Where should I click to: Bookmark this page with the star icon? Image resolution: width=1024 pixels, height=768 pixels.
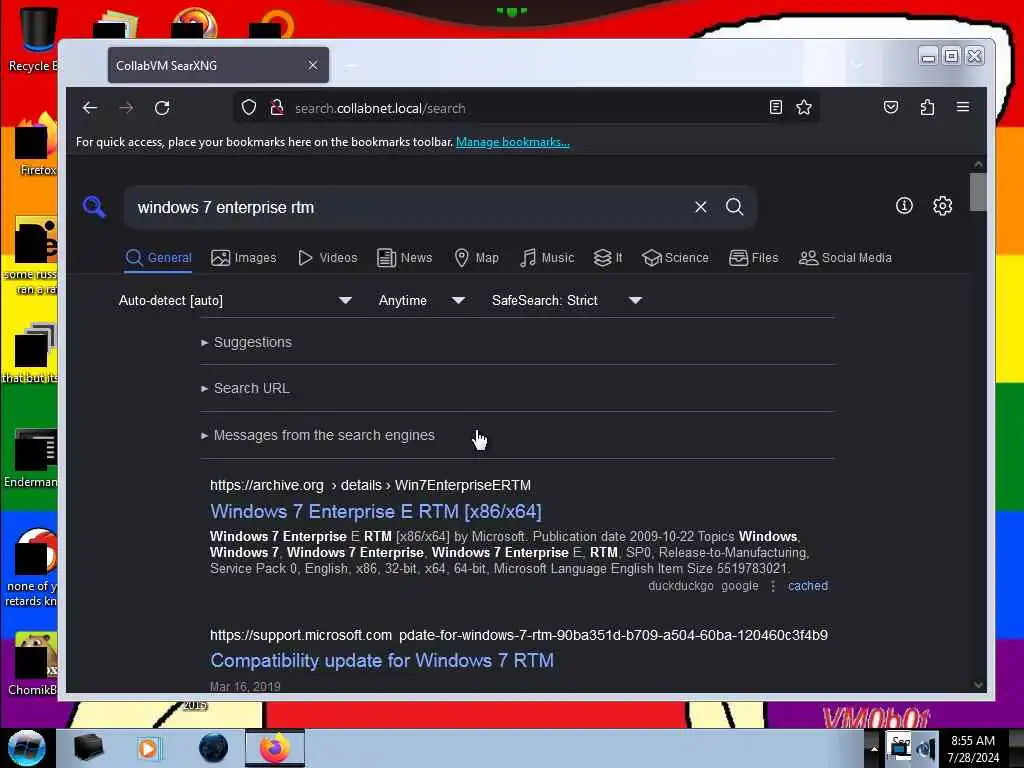click(x=804, y=107)
